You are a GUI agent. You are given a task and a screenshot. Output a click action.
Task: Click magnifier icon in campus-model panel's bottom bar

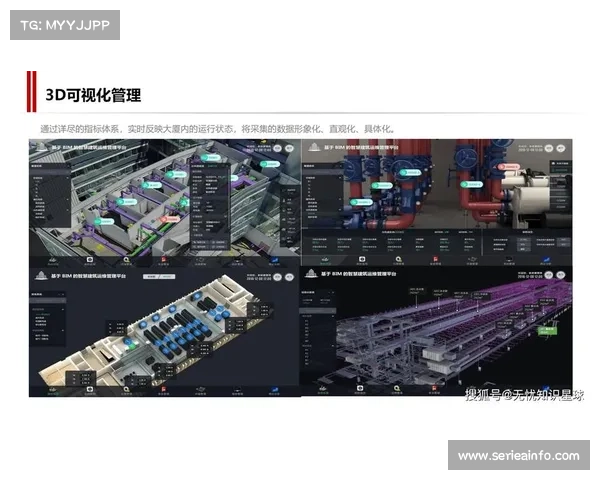click(x=126, y=260)
